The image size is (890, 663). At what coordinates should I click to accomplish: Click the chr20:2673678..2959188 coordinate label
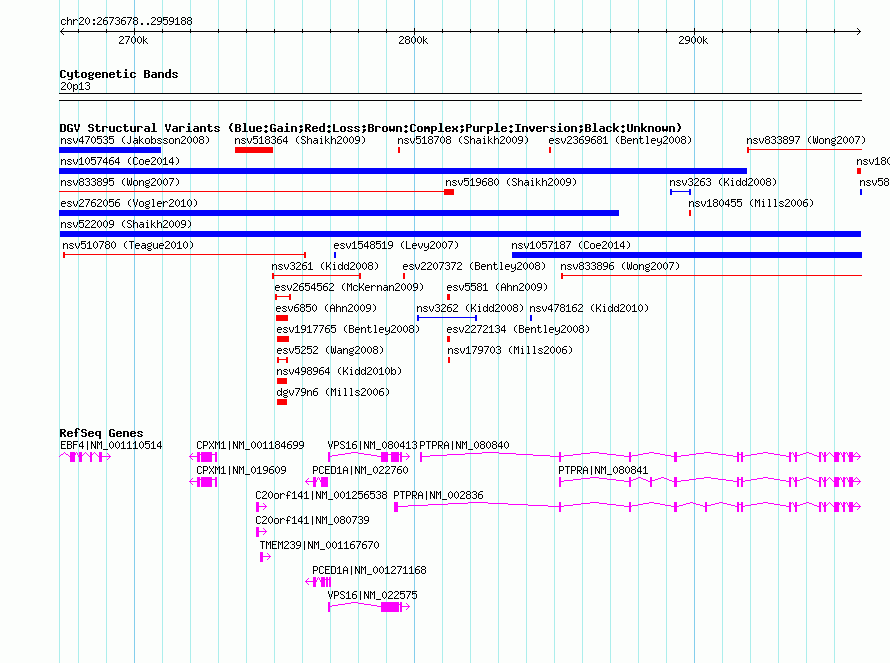[x=126, y=21]
